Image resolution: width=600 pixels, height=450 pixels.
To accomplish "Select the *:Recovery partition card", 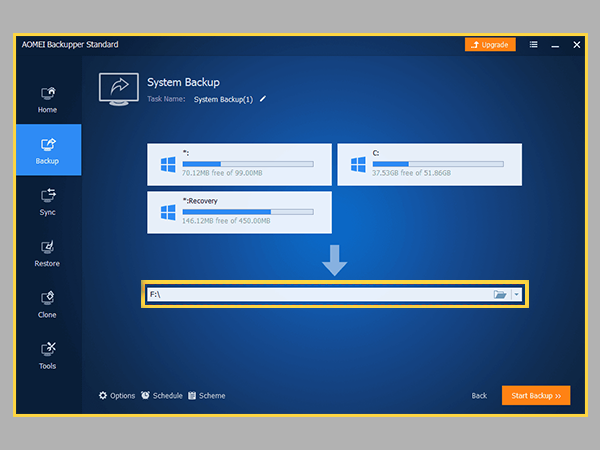I will [239, 212].
